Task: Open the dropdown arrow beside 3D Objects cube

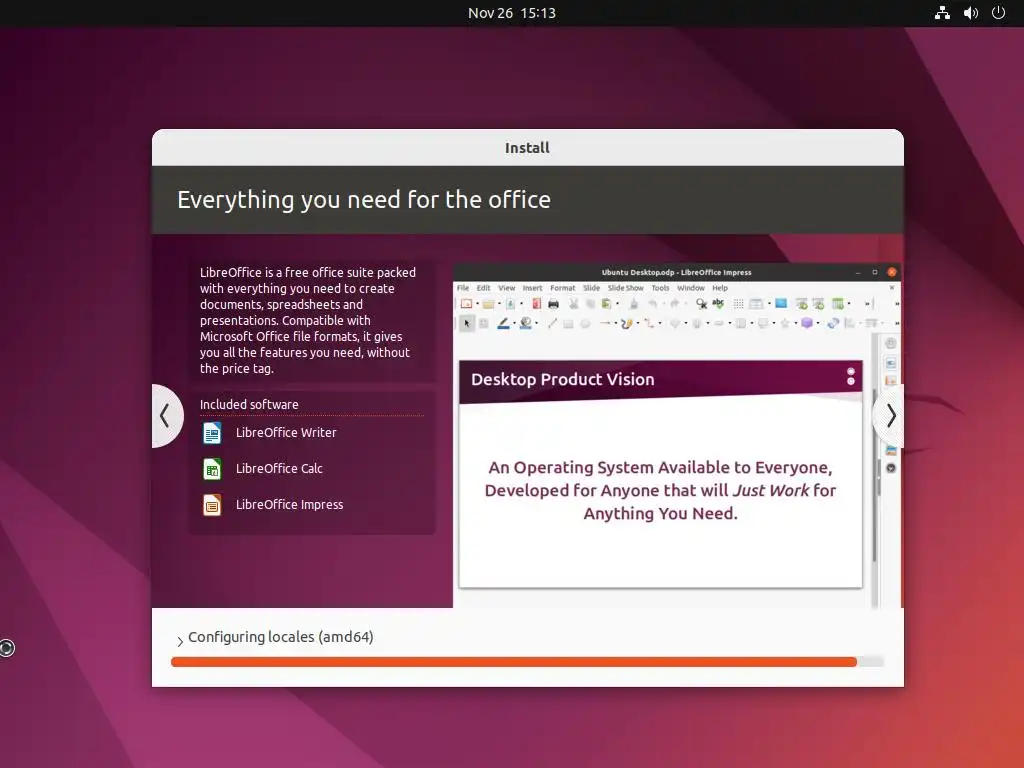Action: [818, 323]
